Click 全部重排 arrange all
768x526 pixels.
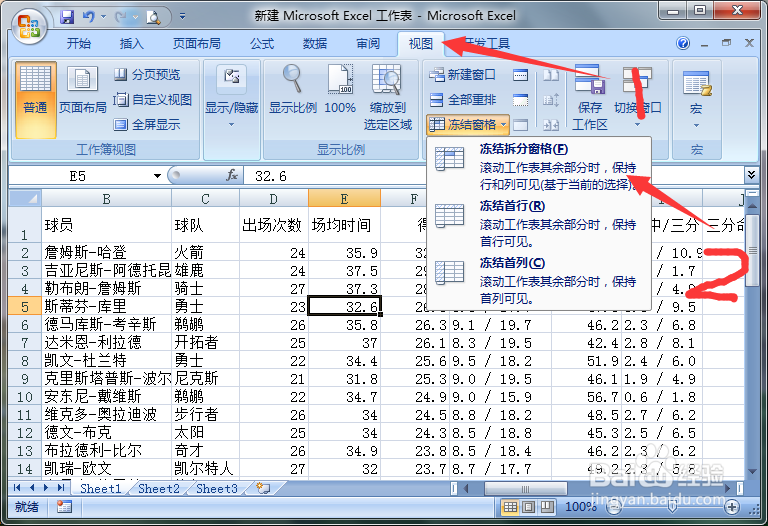[x=463, y=100]
